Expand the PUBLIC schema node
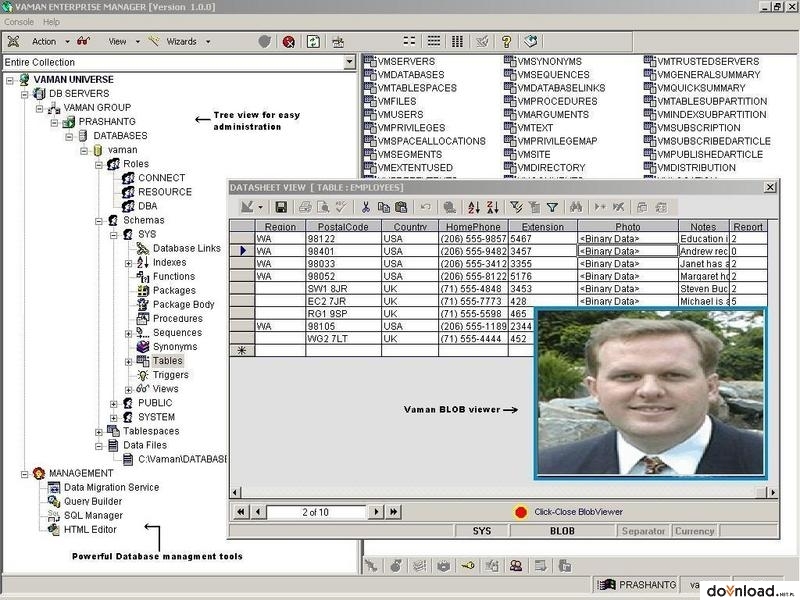Viewport: 800px width, 600px height. point(113,404)
